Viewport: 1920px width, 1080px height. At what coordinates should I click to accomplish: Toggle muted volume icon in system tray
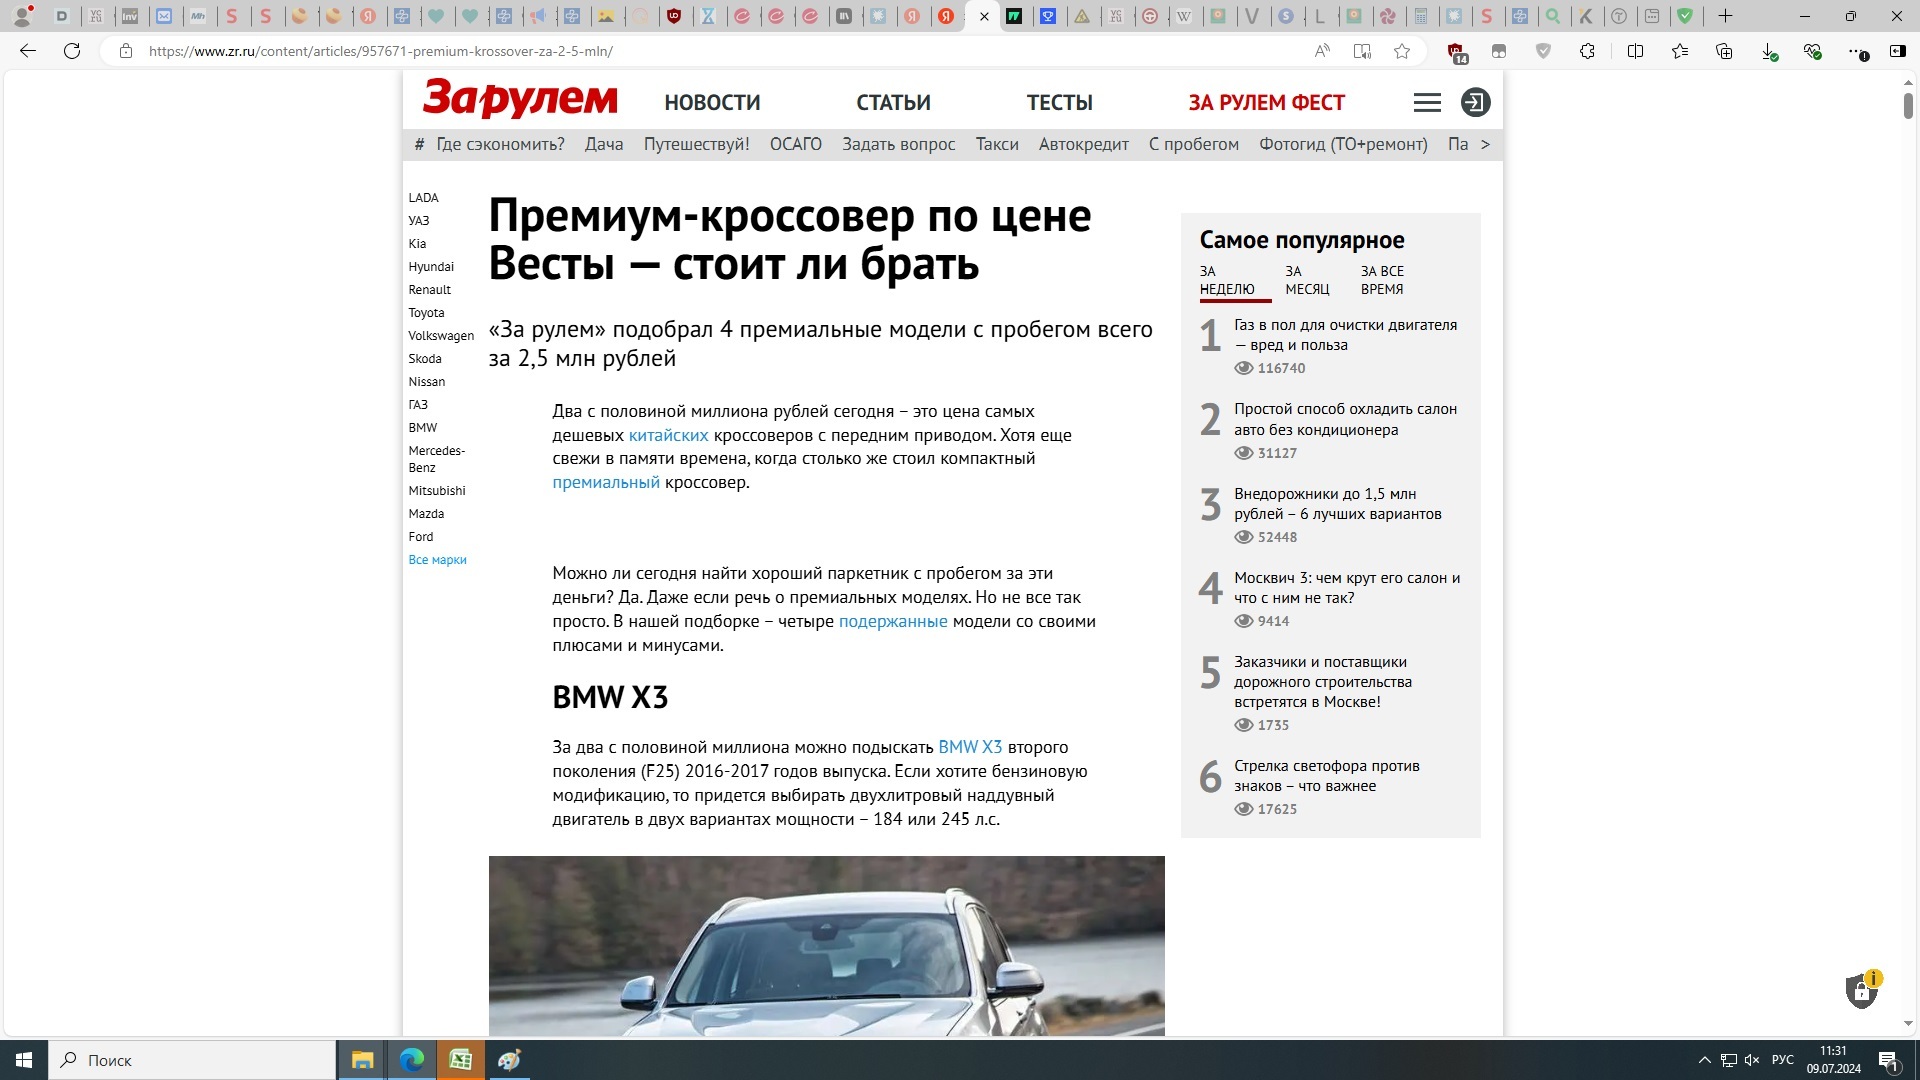(x=1752, y=1060)
